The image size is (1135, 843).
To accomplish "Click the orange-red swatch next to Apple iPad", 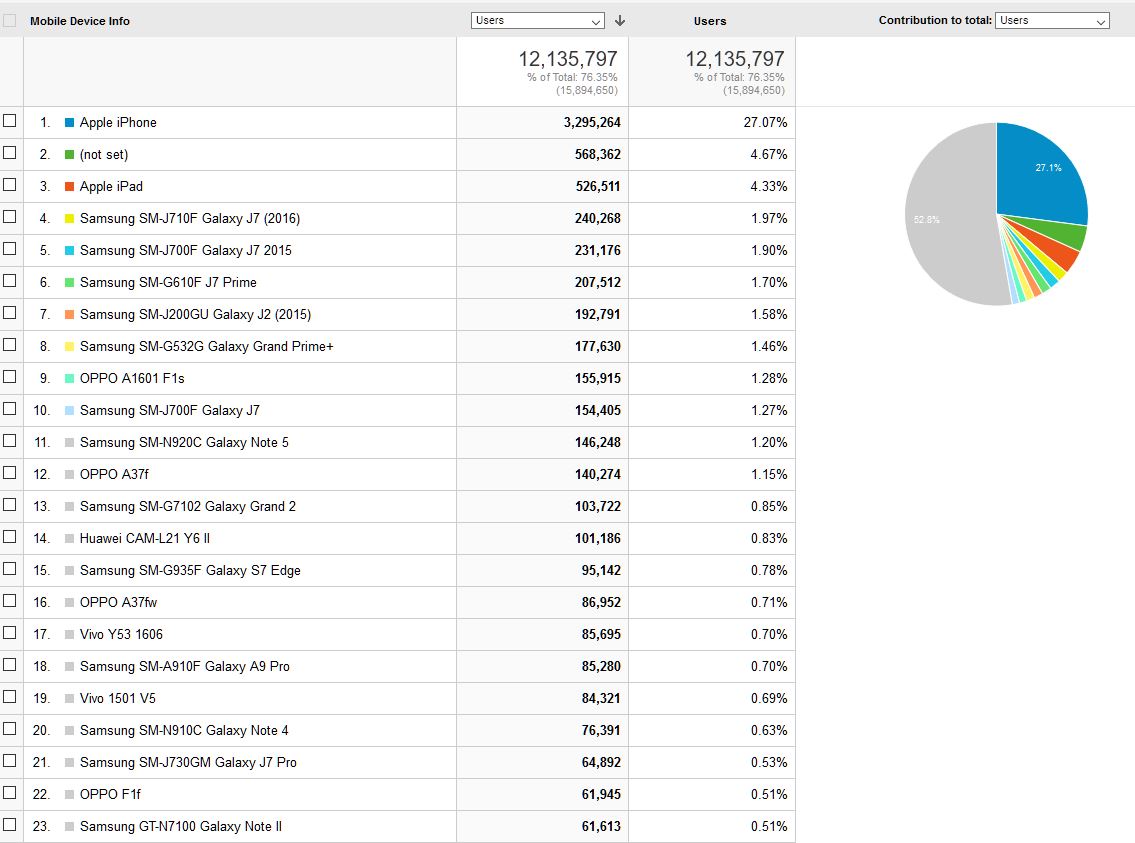I will coord(69,187).
